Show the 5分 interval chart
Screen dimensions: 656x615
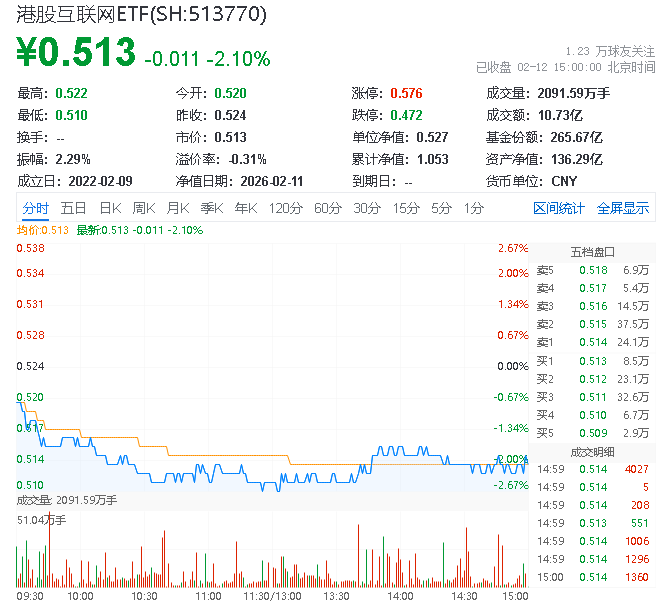point(441,208)
